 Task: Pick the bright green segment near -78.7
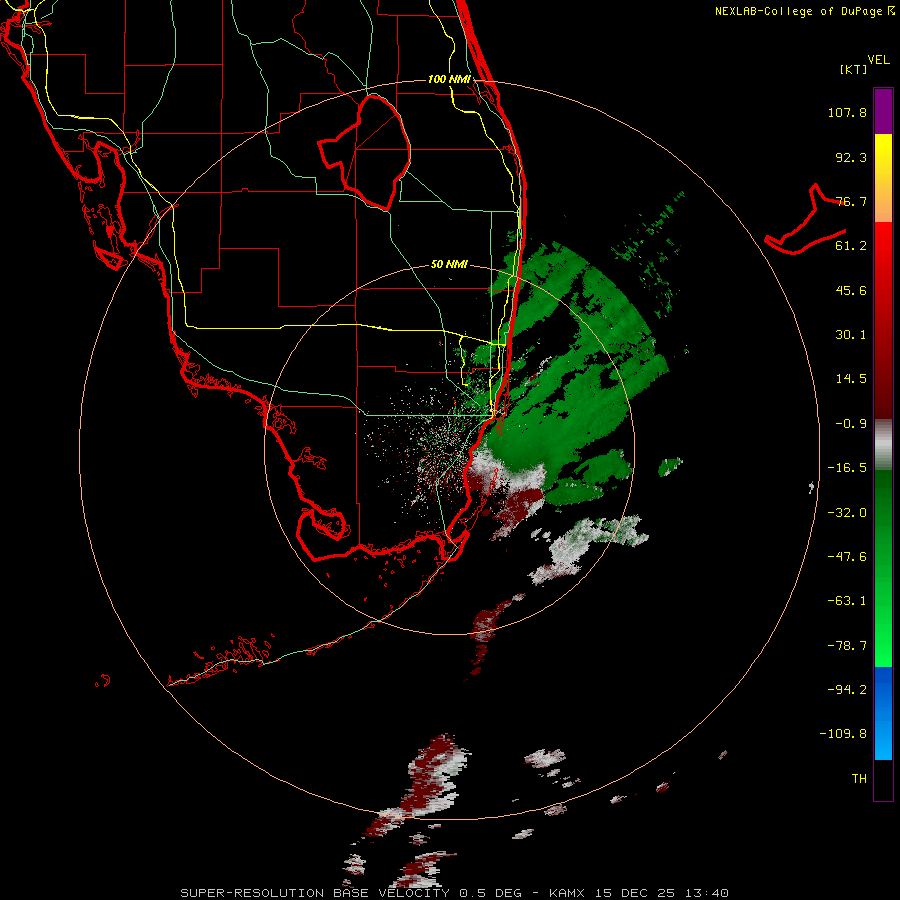tap(883, 646)
